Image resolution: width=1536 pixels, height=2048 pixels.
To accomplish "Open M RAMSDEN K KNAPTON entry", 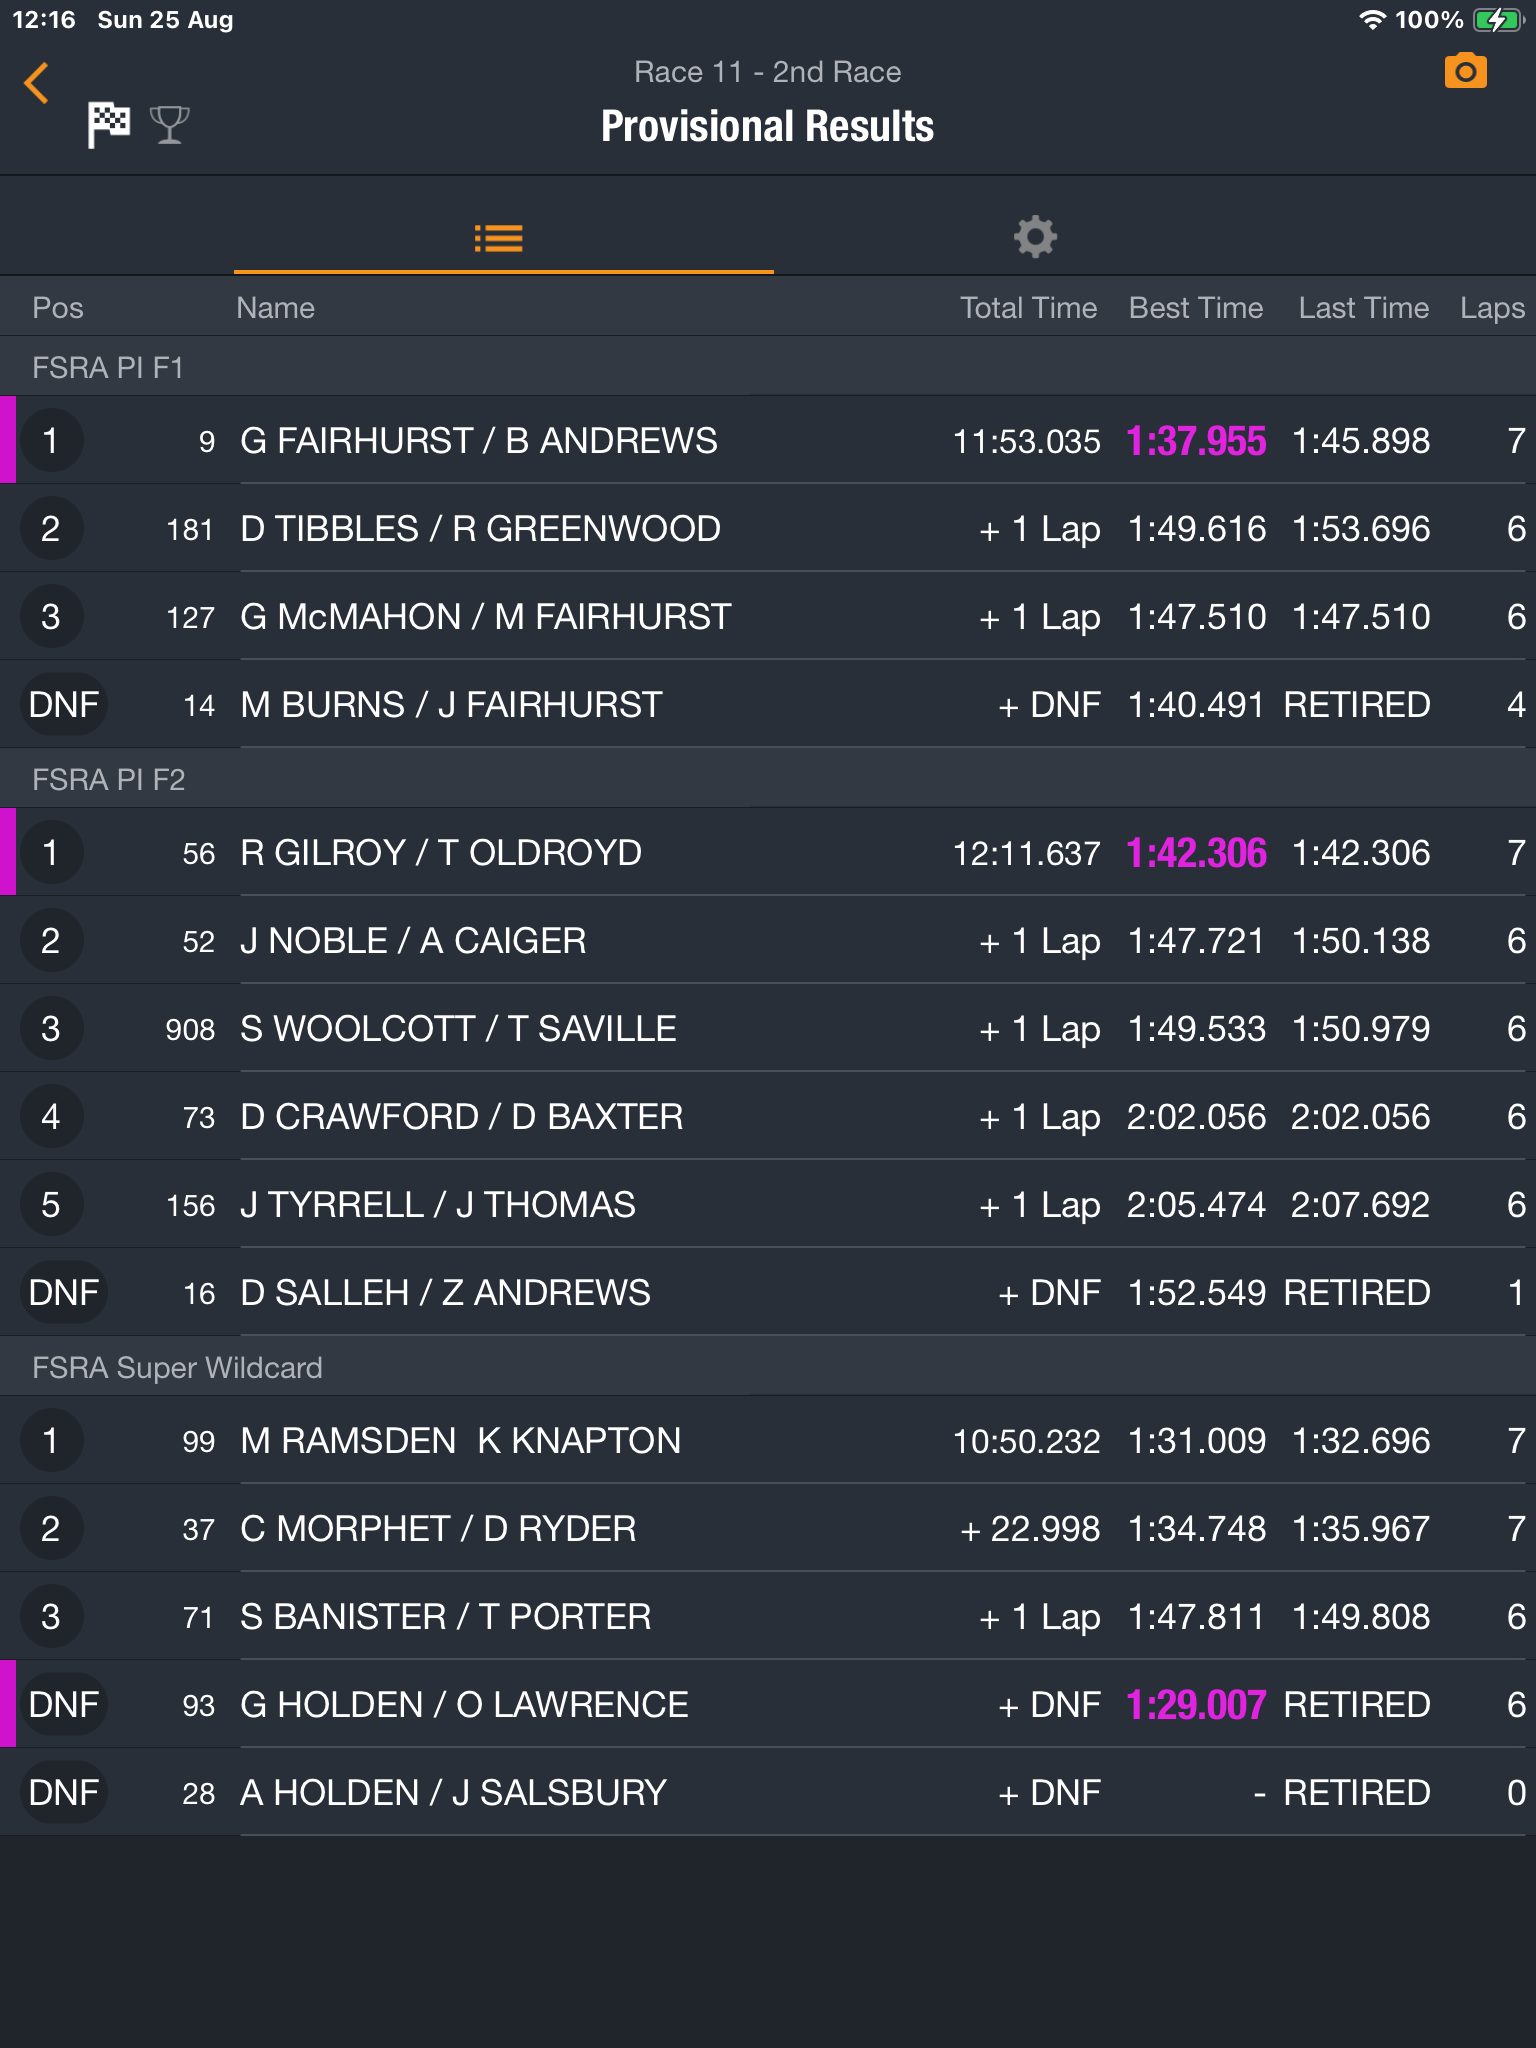I will [x=768, y=1440].
